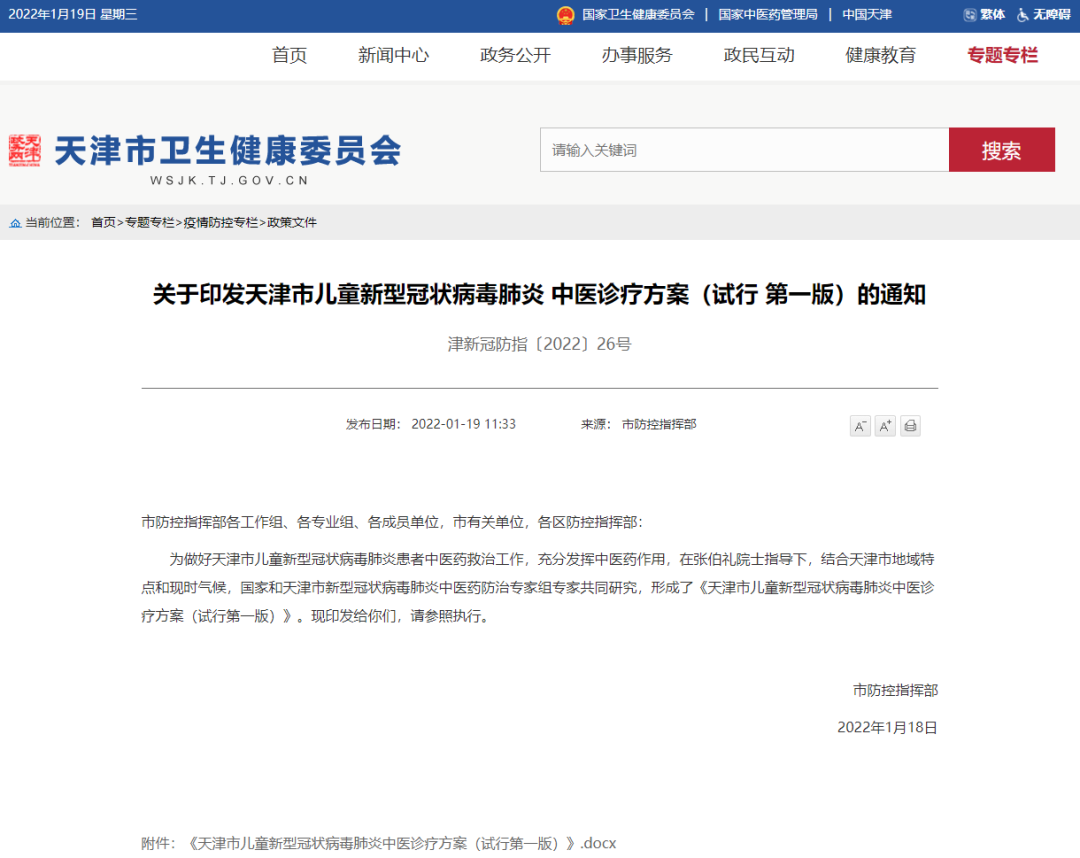The height and width of the screenshot is (858, 1080).
Task: Select the 办事服务 menu item
Action: tap(637, 56)
